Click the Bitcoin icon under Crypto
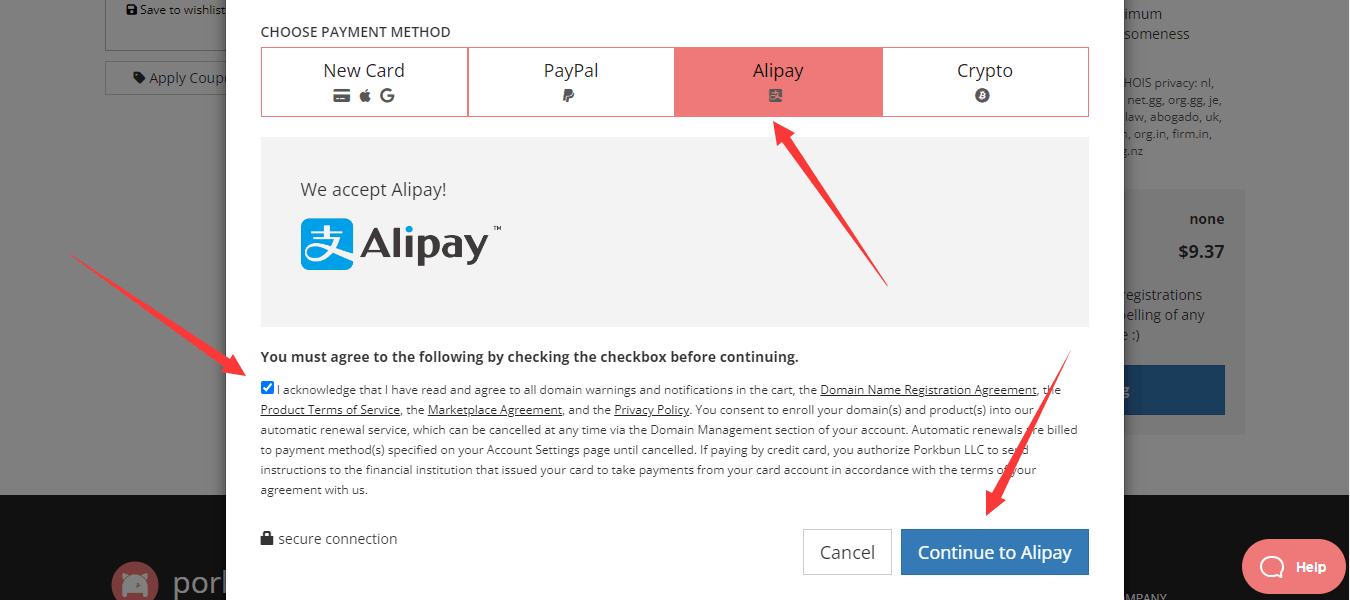Screen dimensions: 1350x600 click(982, 96)
